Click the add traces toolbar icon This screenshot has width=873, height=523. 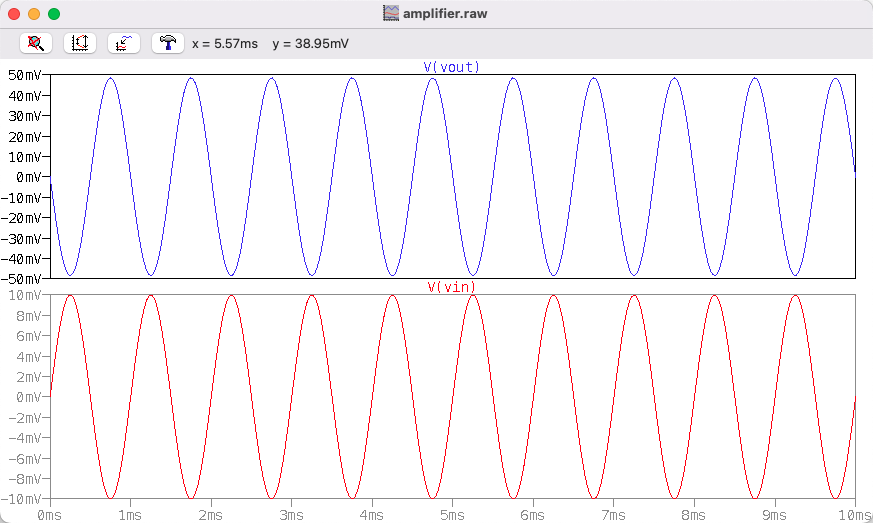(x=124, y=43)
